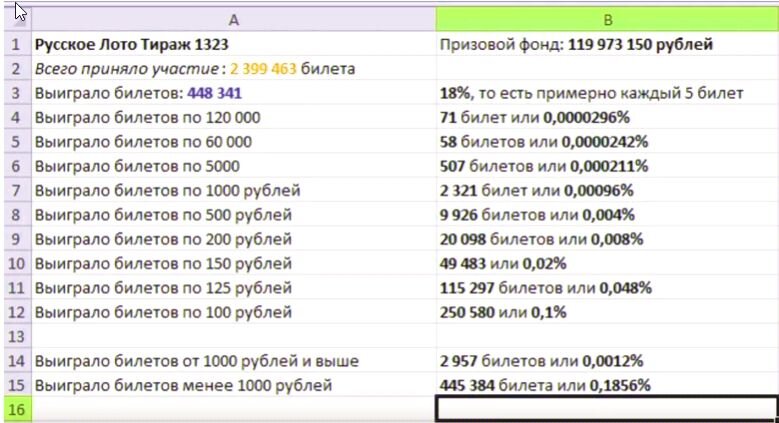Click cell 'Выиграло билетов по 1000 рублей'

(x=234, y=190)
